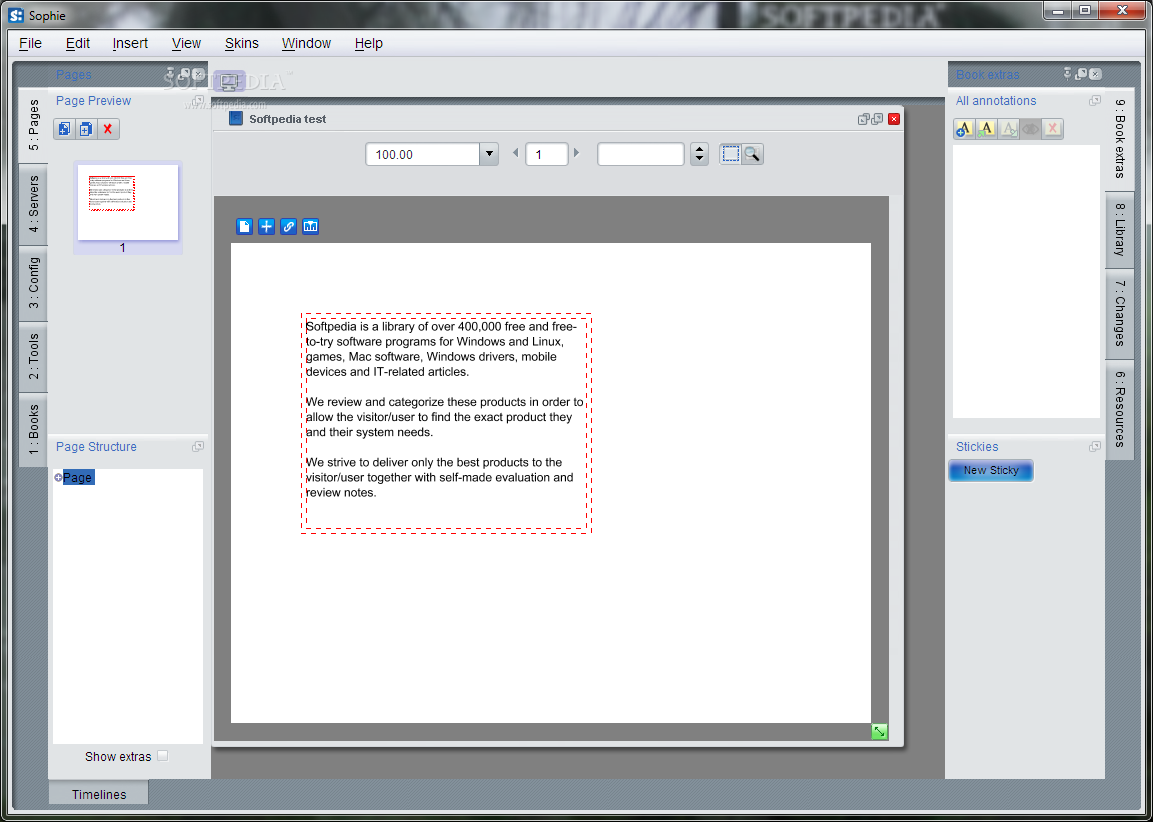Click the green resize handle on the page

tap(879, 732)
